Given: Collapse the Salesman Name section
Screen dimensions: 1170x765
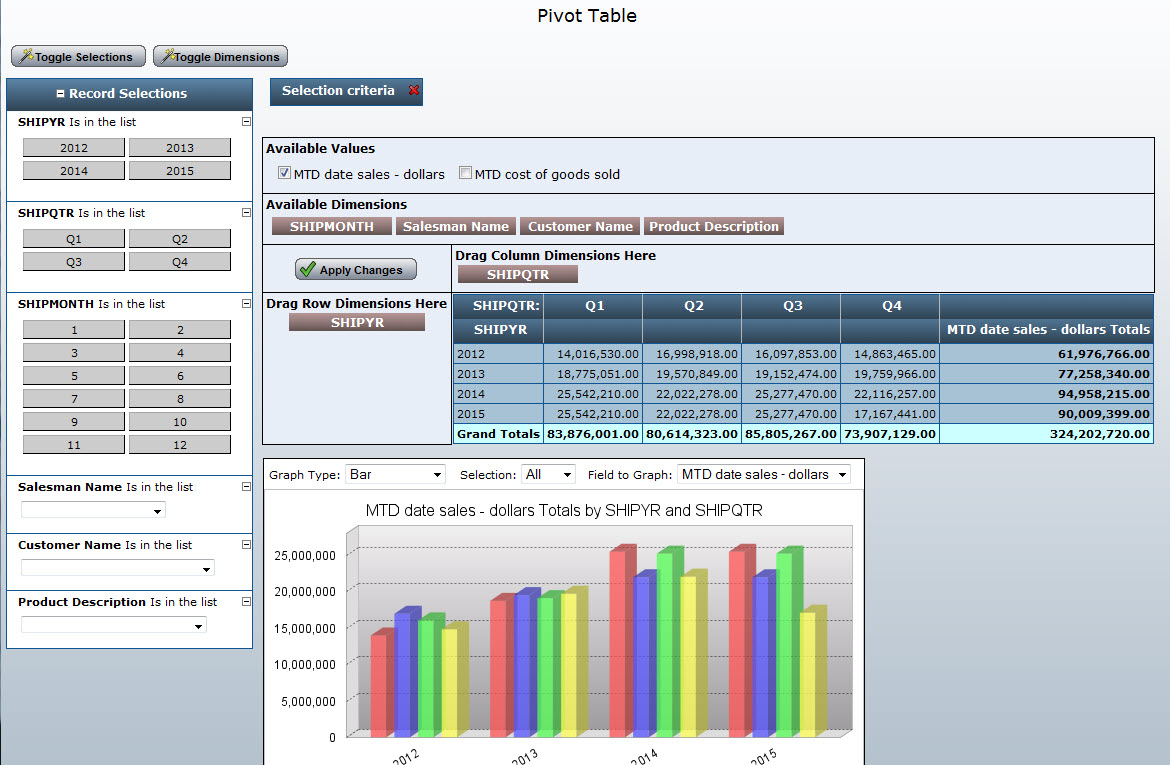Looking at the screenshot, I should [246, 487].
